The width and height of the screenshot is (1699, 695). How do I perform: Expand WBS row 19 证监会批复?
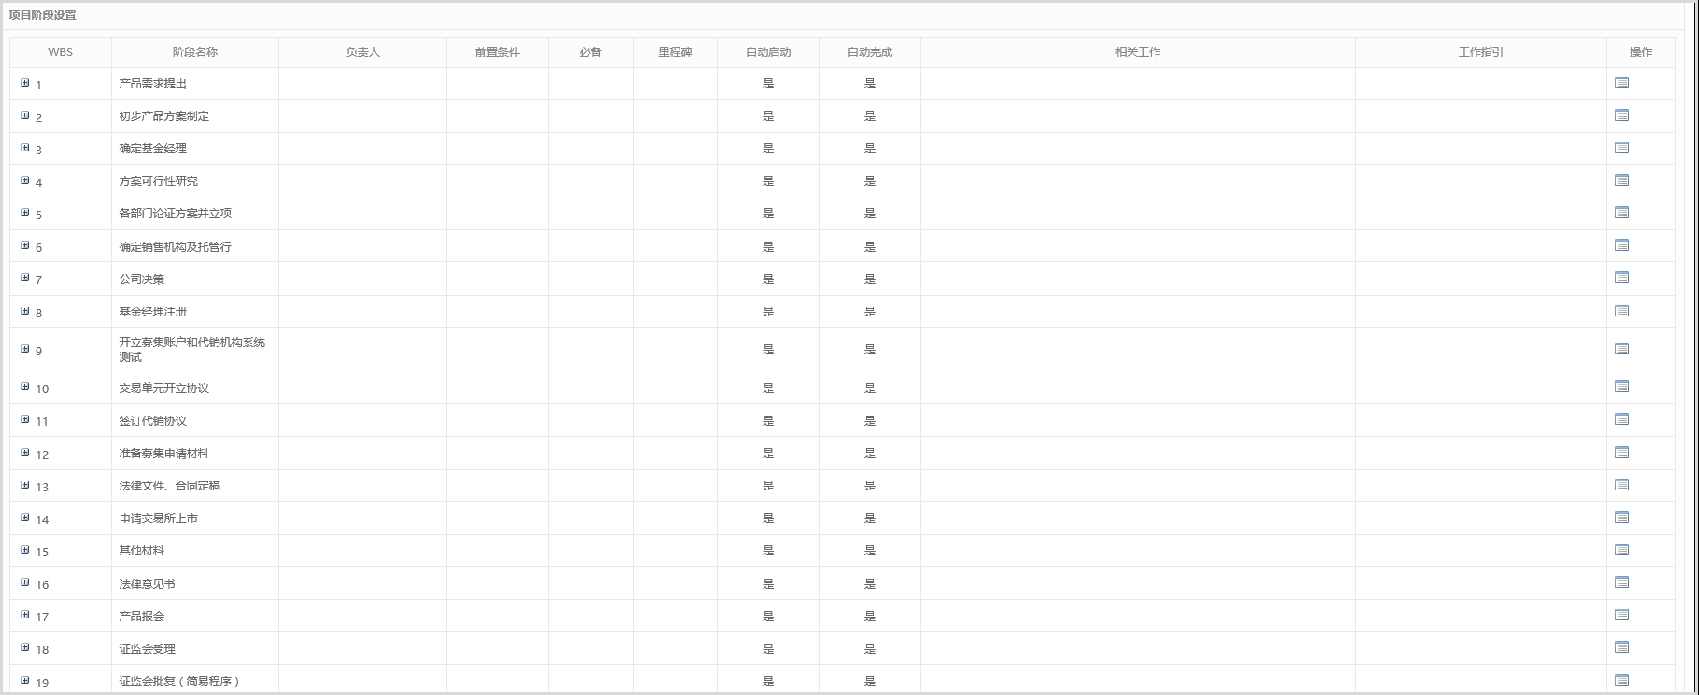(x=25, y=681)
